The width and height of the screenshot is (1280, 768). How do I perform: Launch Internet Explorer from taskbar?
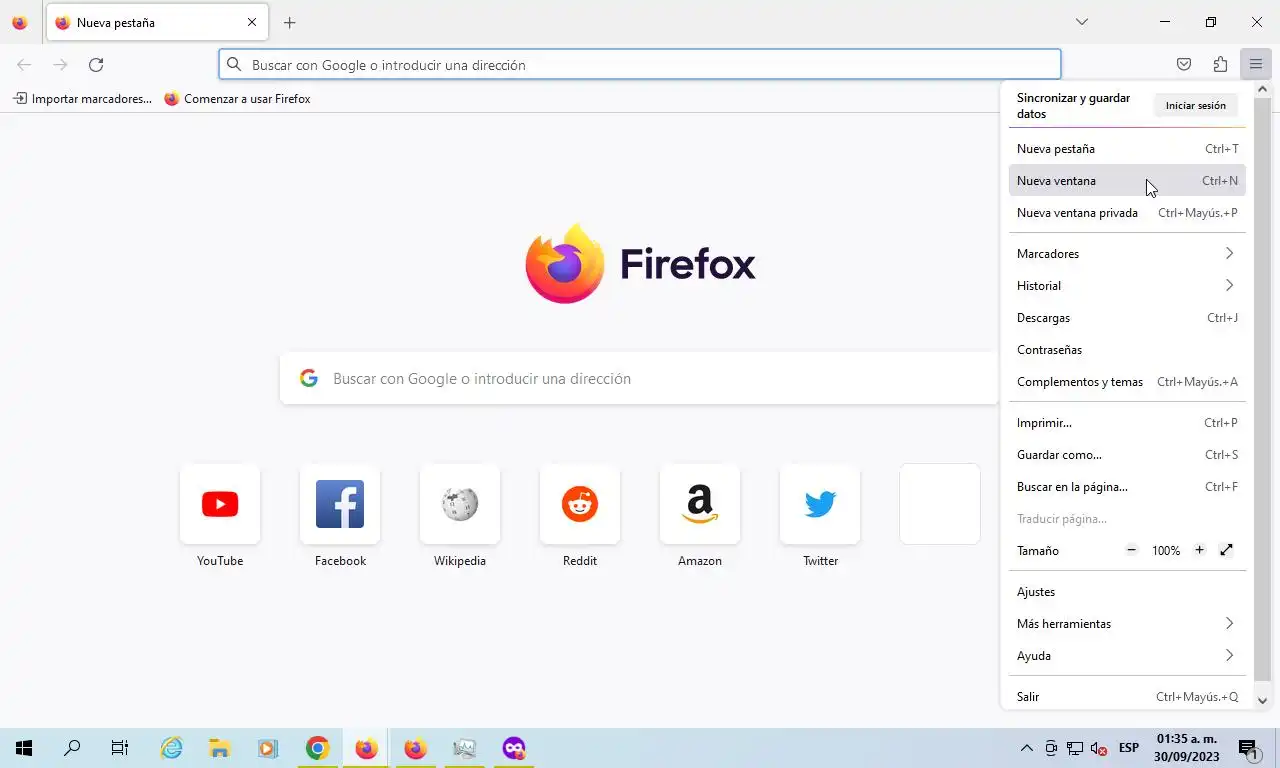coord(172,748)
